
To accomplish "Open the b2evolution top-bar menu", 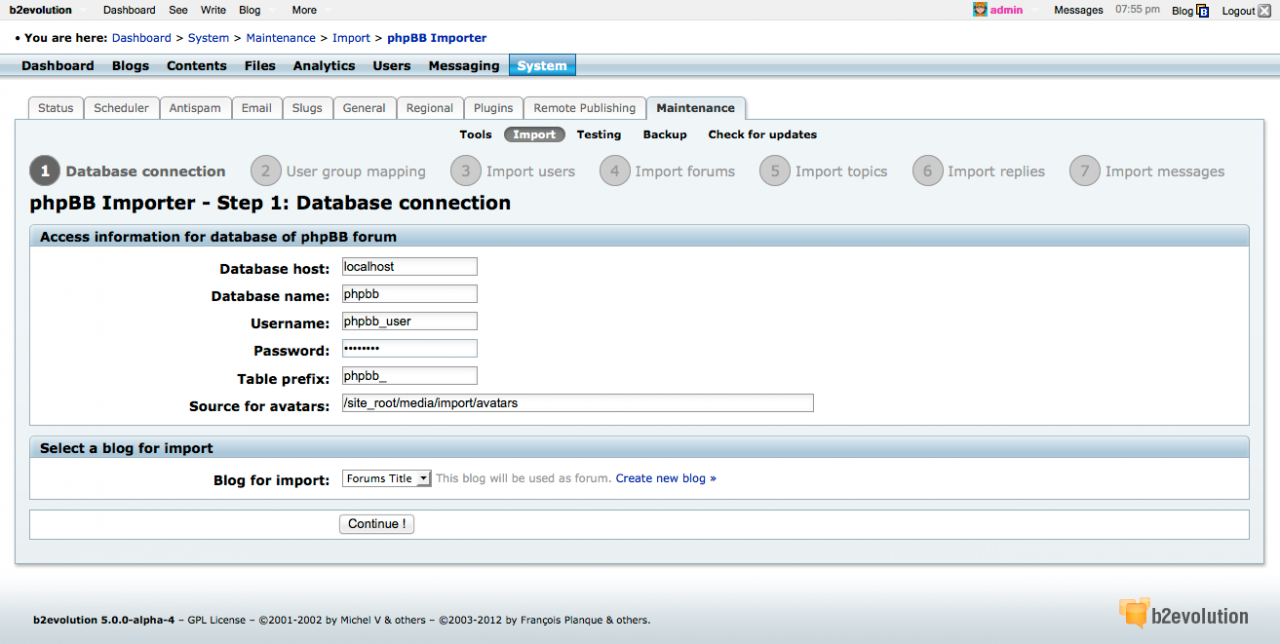I will coord(41,10).
